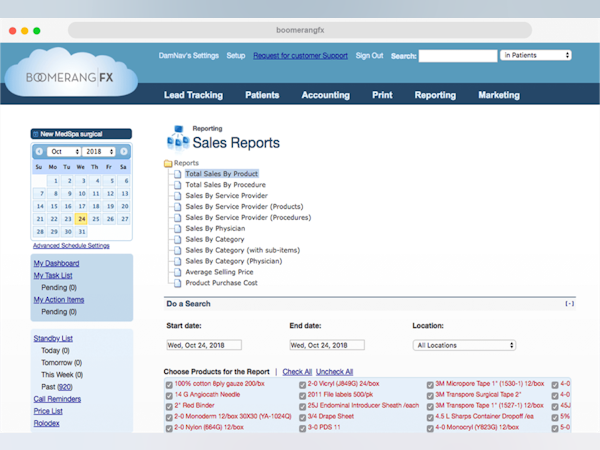This screenshot has width=600, height=450.
Task: Click the BoomerangFX cloud logo
Action: tap(71, 73)
